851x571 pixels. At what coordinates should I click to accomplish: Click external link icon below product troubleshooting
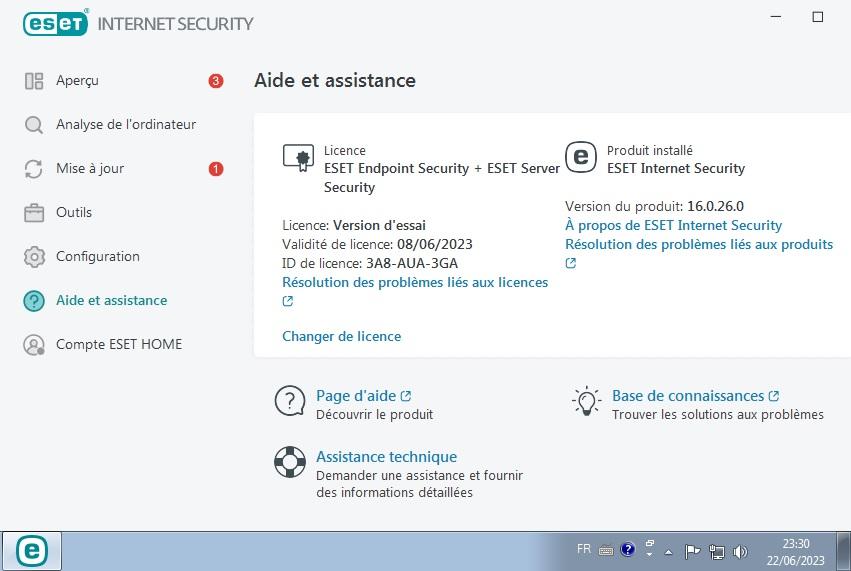click(x=570, y=263)
